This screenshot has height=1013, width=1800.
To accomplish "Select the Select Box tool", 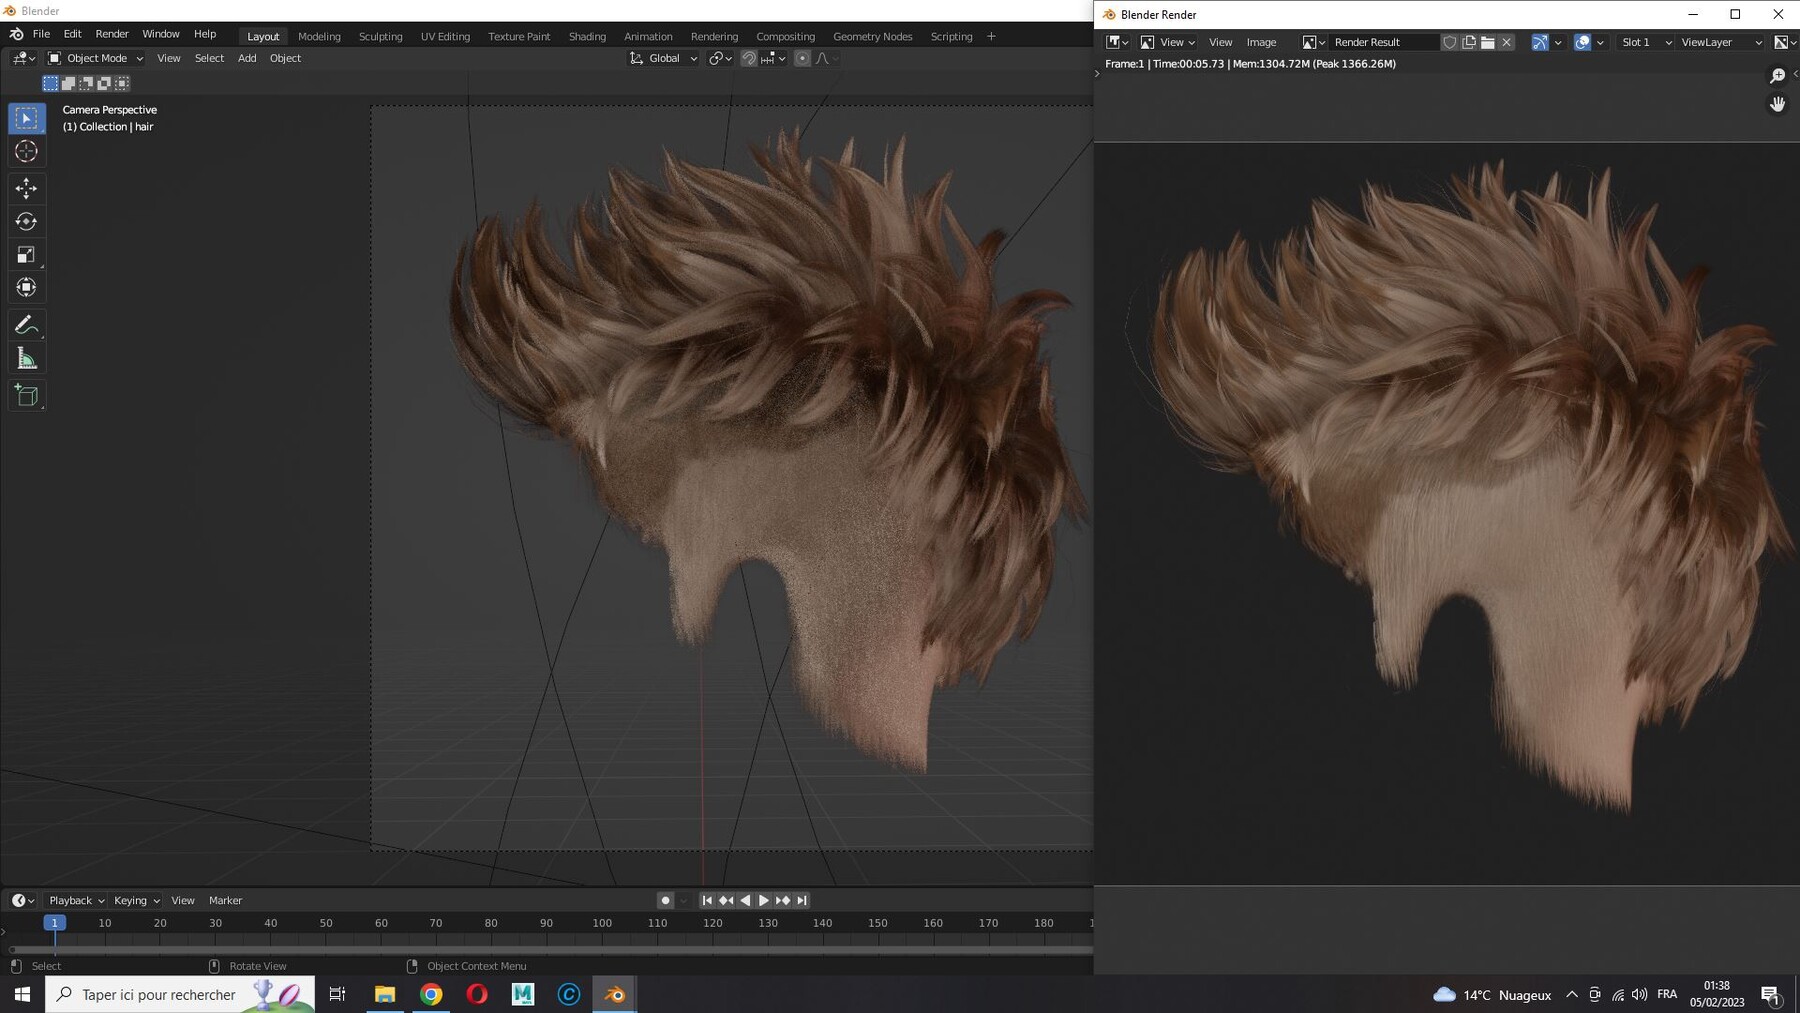I will pyautogui.click(x=27, y=118).
